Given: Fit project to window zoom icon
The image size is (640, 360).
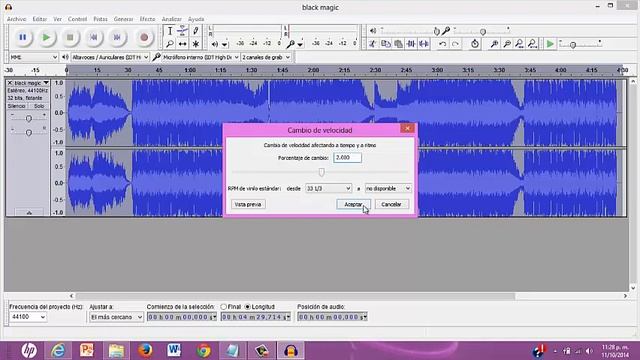Looking at the screenshot, I should [x=532, y=44].
